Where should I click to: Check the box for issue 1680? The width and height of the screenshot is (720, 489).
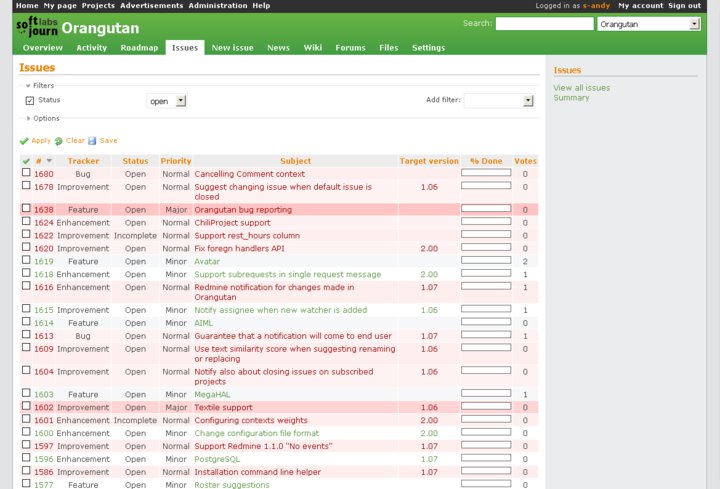pyautogui.click(x=26, y=173)
